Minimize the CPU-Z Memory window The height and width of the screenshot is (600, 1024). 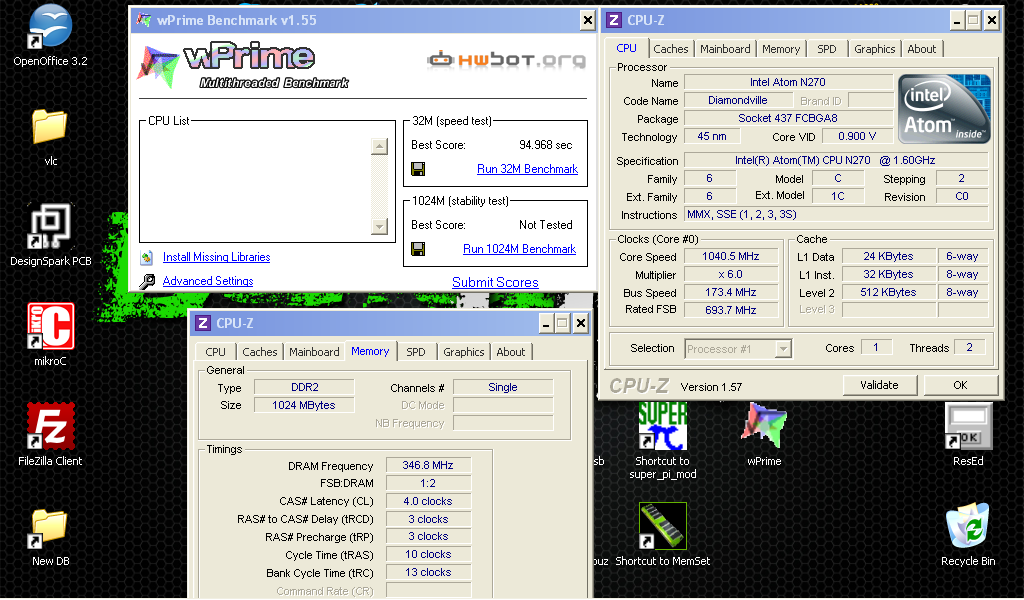pos(547,323)
